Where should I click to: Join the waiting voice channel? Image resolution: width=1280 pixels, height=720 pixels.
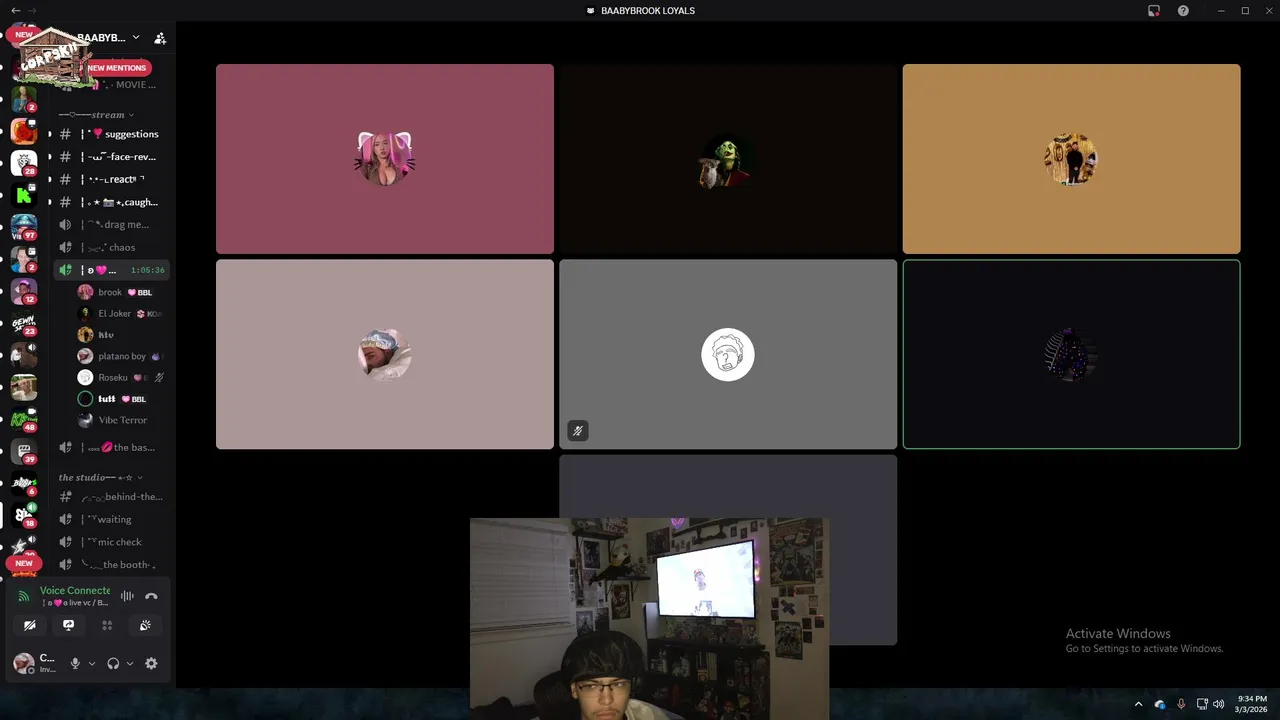111,519
